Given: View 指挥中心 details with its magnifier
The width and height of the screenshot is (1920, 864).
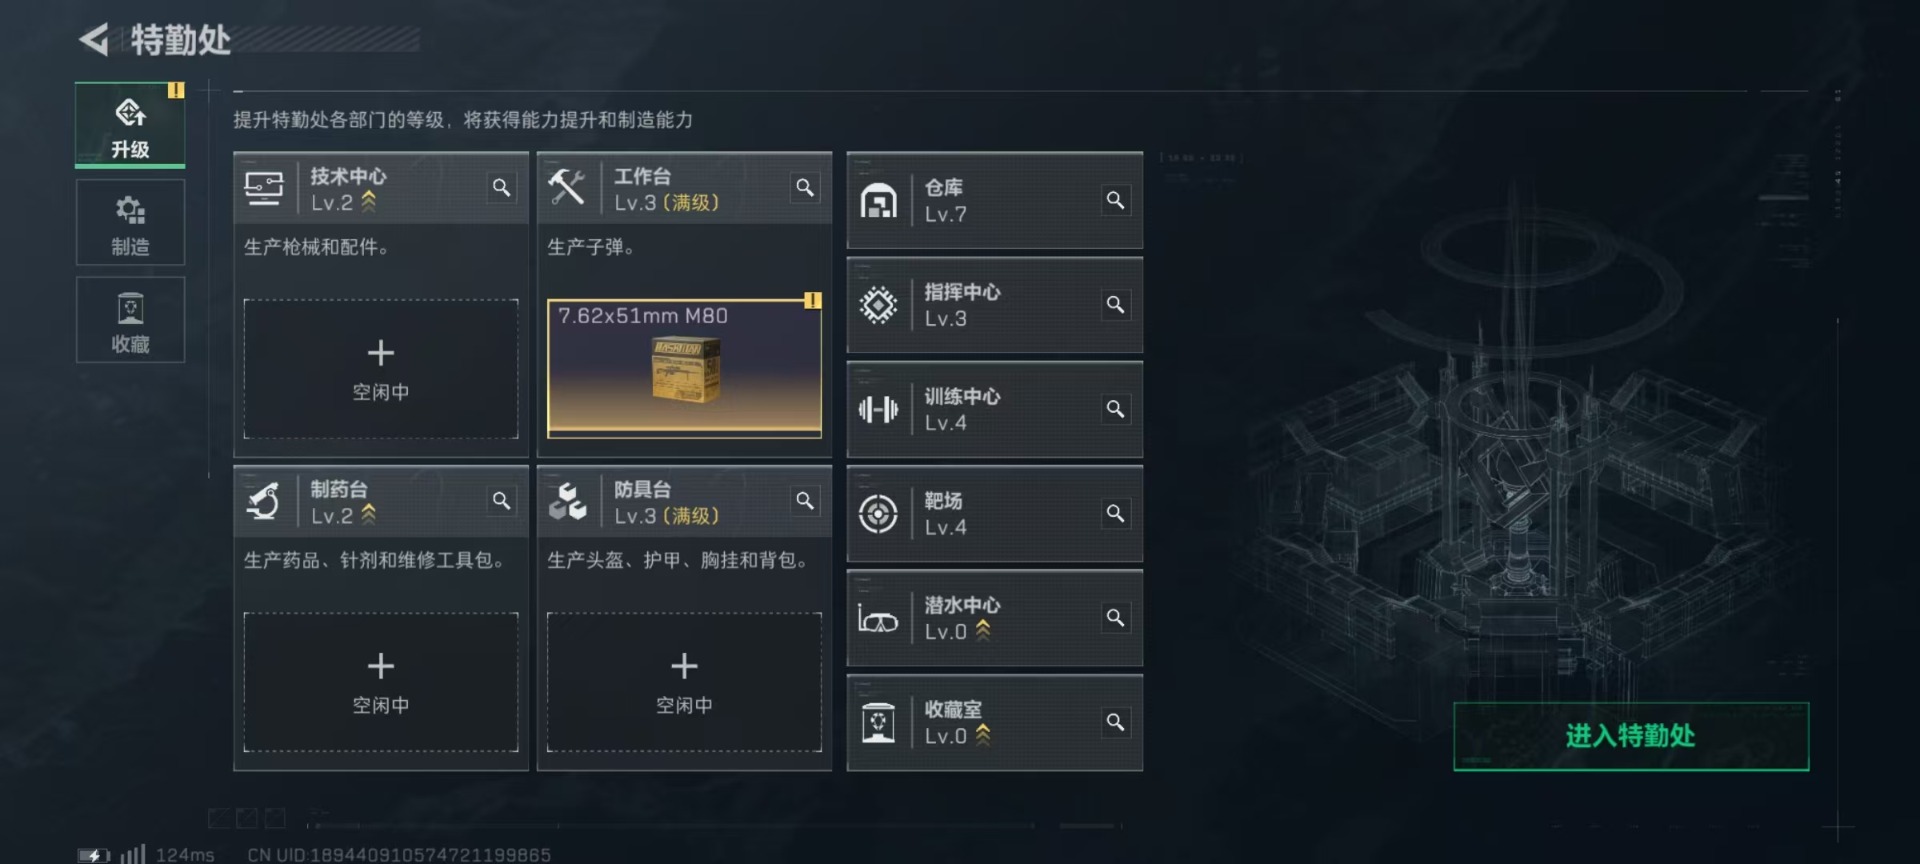Looking at the screenshot, I should tap(1115, 304).
